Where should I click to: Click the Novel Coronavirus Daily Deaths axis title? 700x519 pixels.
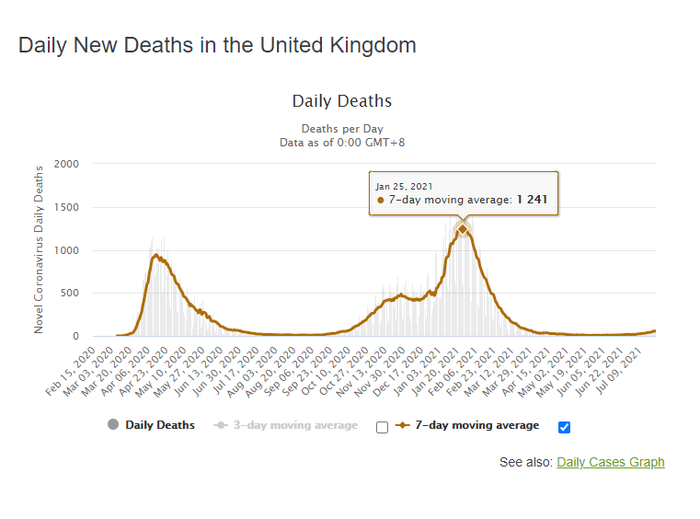tap(39, 250)
